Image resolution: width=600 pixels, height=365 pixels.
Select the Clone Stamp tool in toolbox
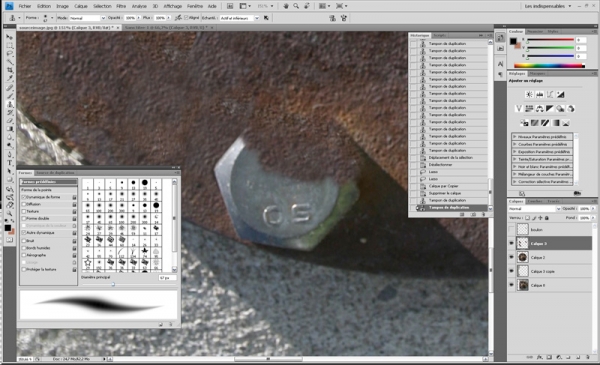click(10, 104)
